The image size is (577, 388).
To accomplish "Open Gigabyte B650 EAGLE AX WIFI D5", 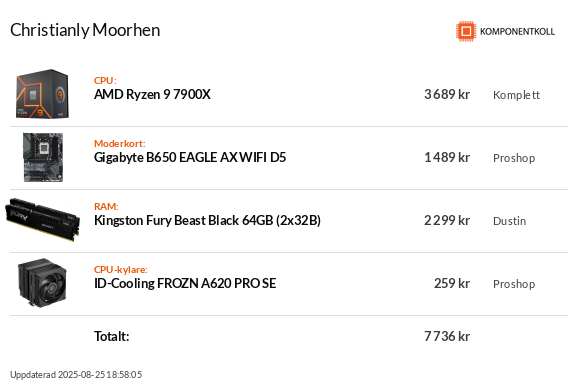I will coord(190,158).
